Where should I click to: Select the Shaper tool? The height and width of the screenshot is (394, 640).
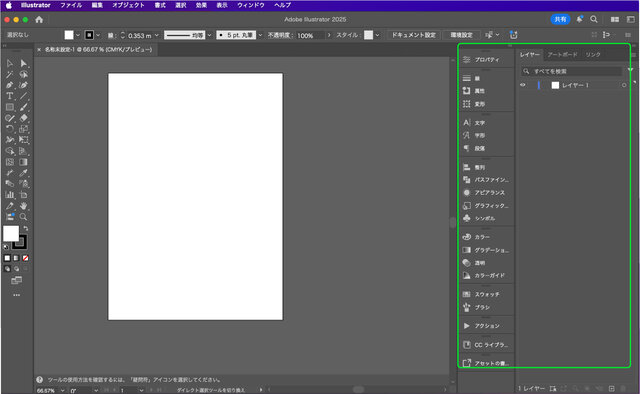(10, 118)
